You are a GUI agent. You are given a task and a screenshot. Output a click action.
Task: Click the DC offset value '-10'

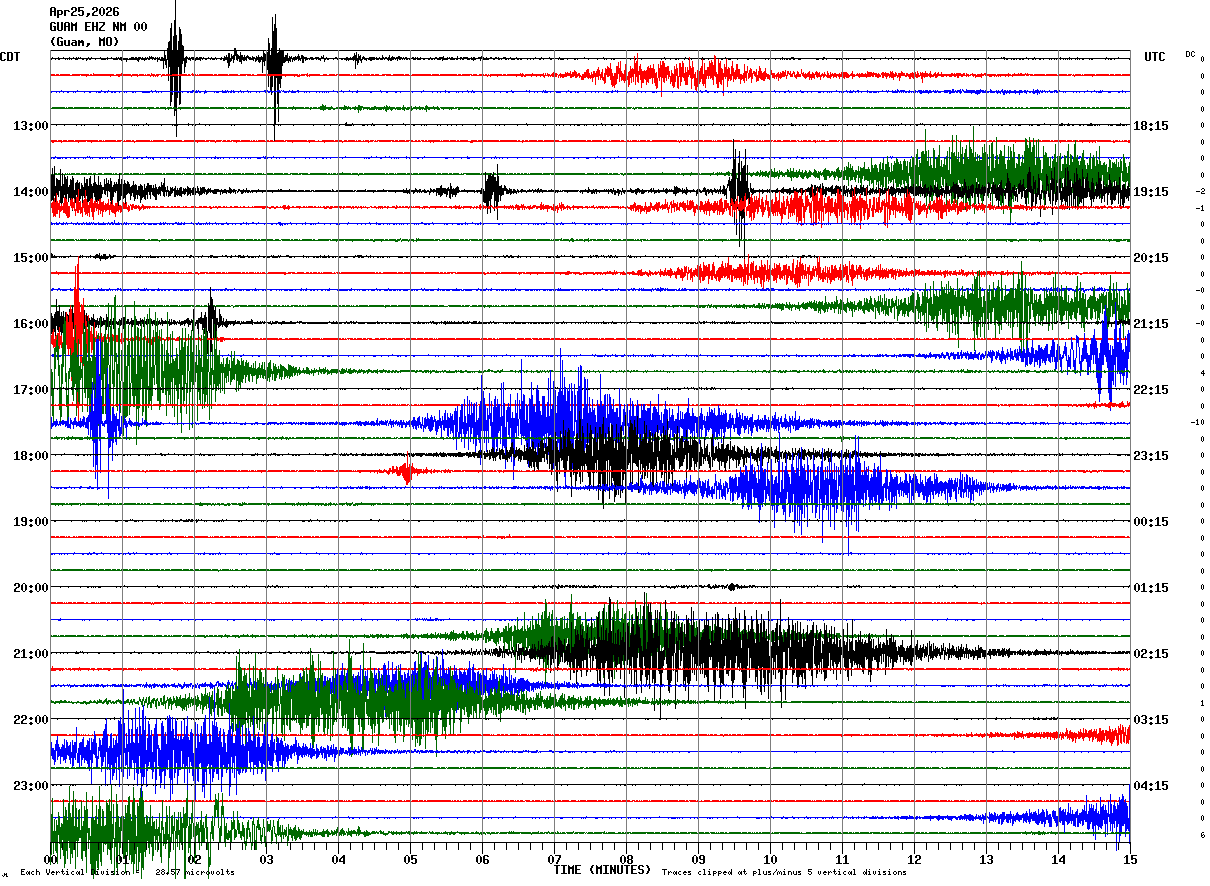click(x=1197, y=422)
